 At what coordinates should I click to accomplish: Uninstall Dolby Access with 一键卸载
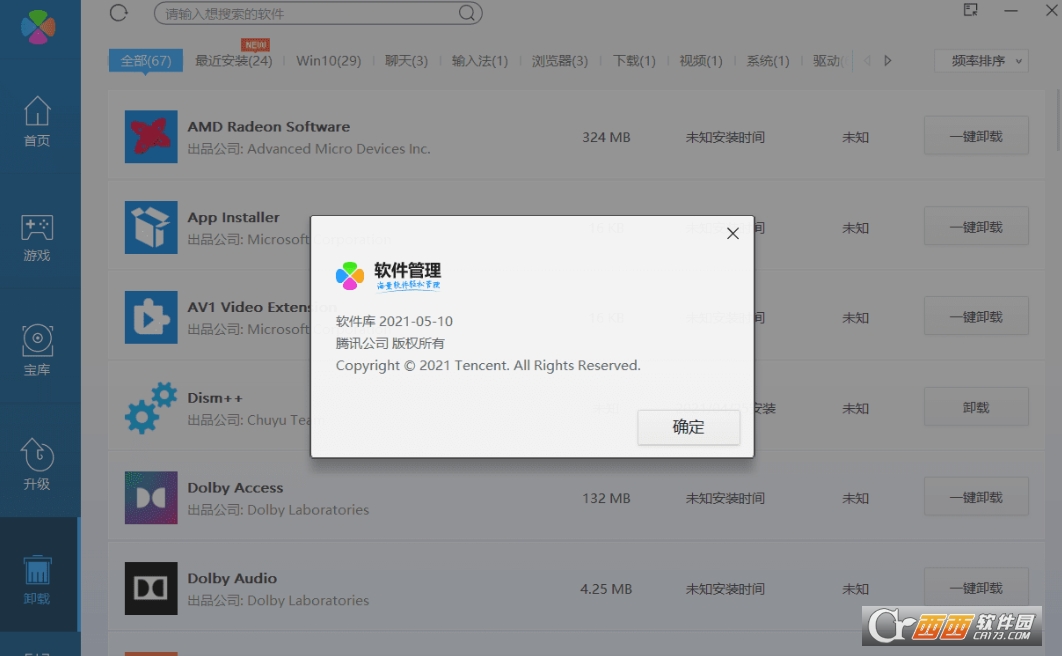point(976,497)
